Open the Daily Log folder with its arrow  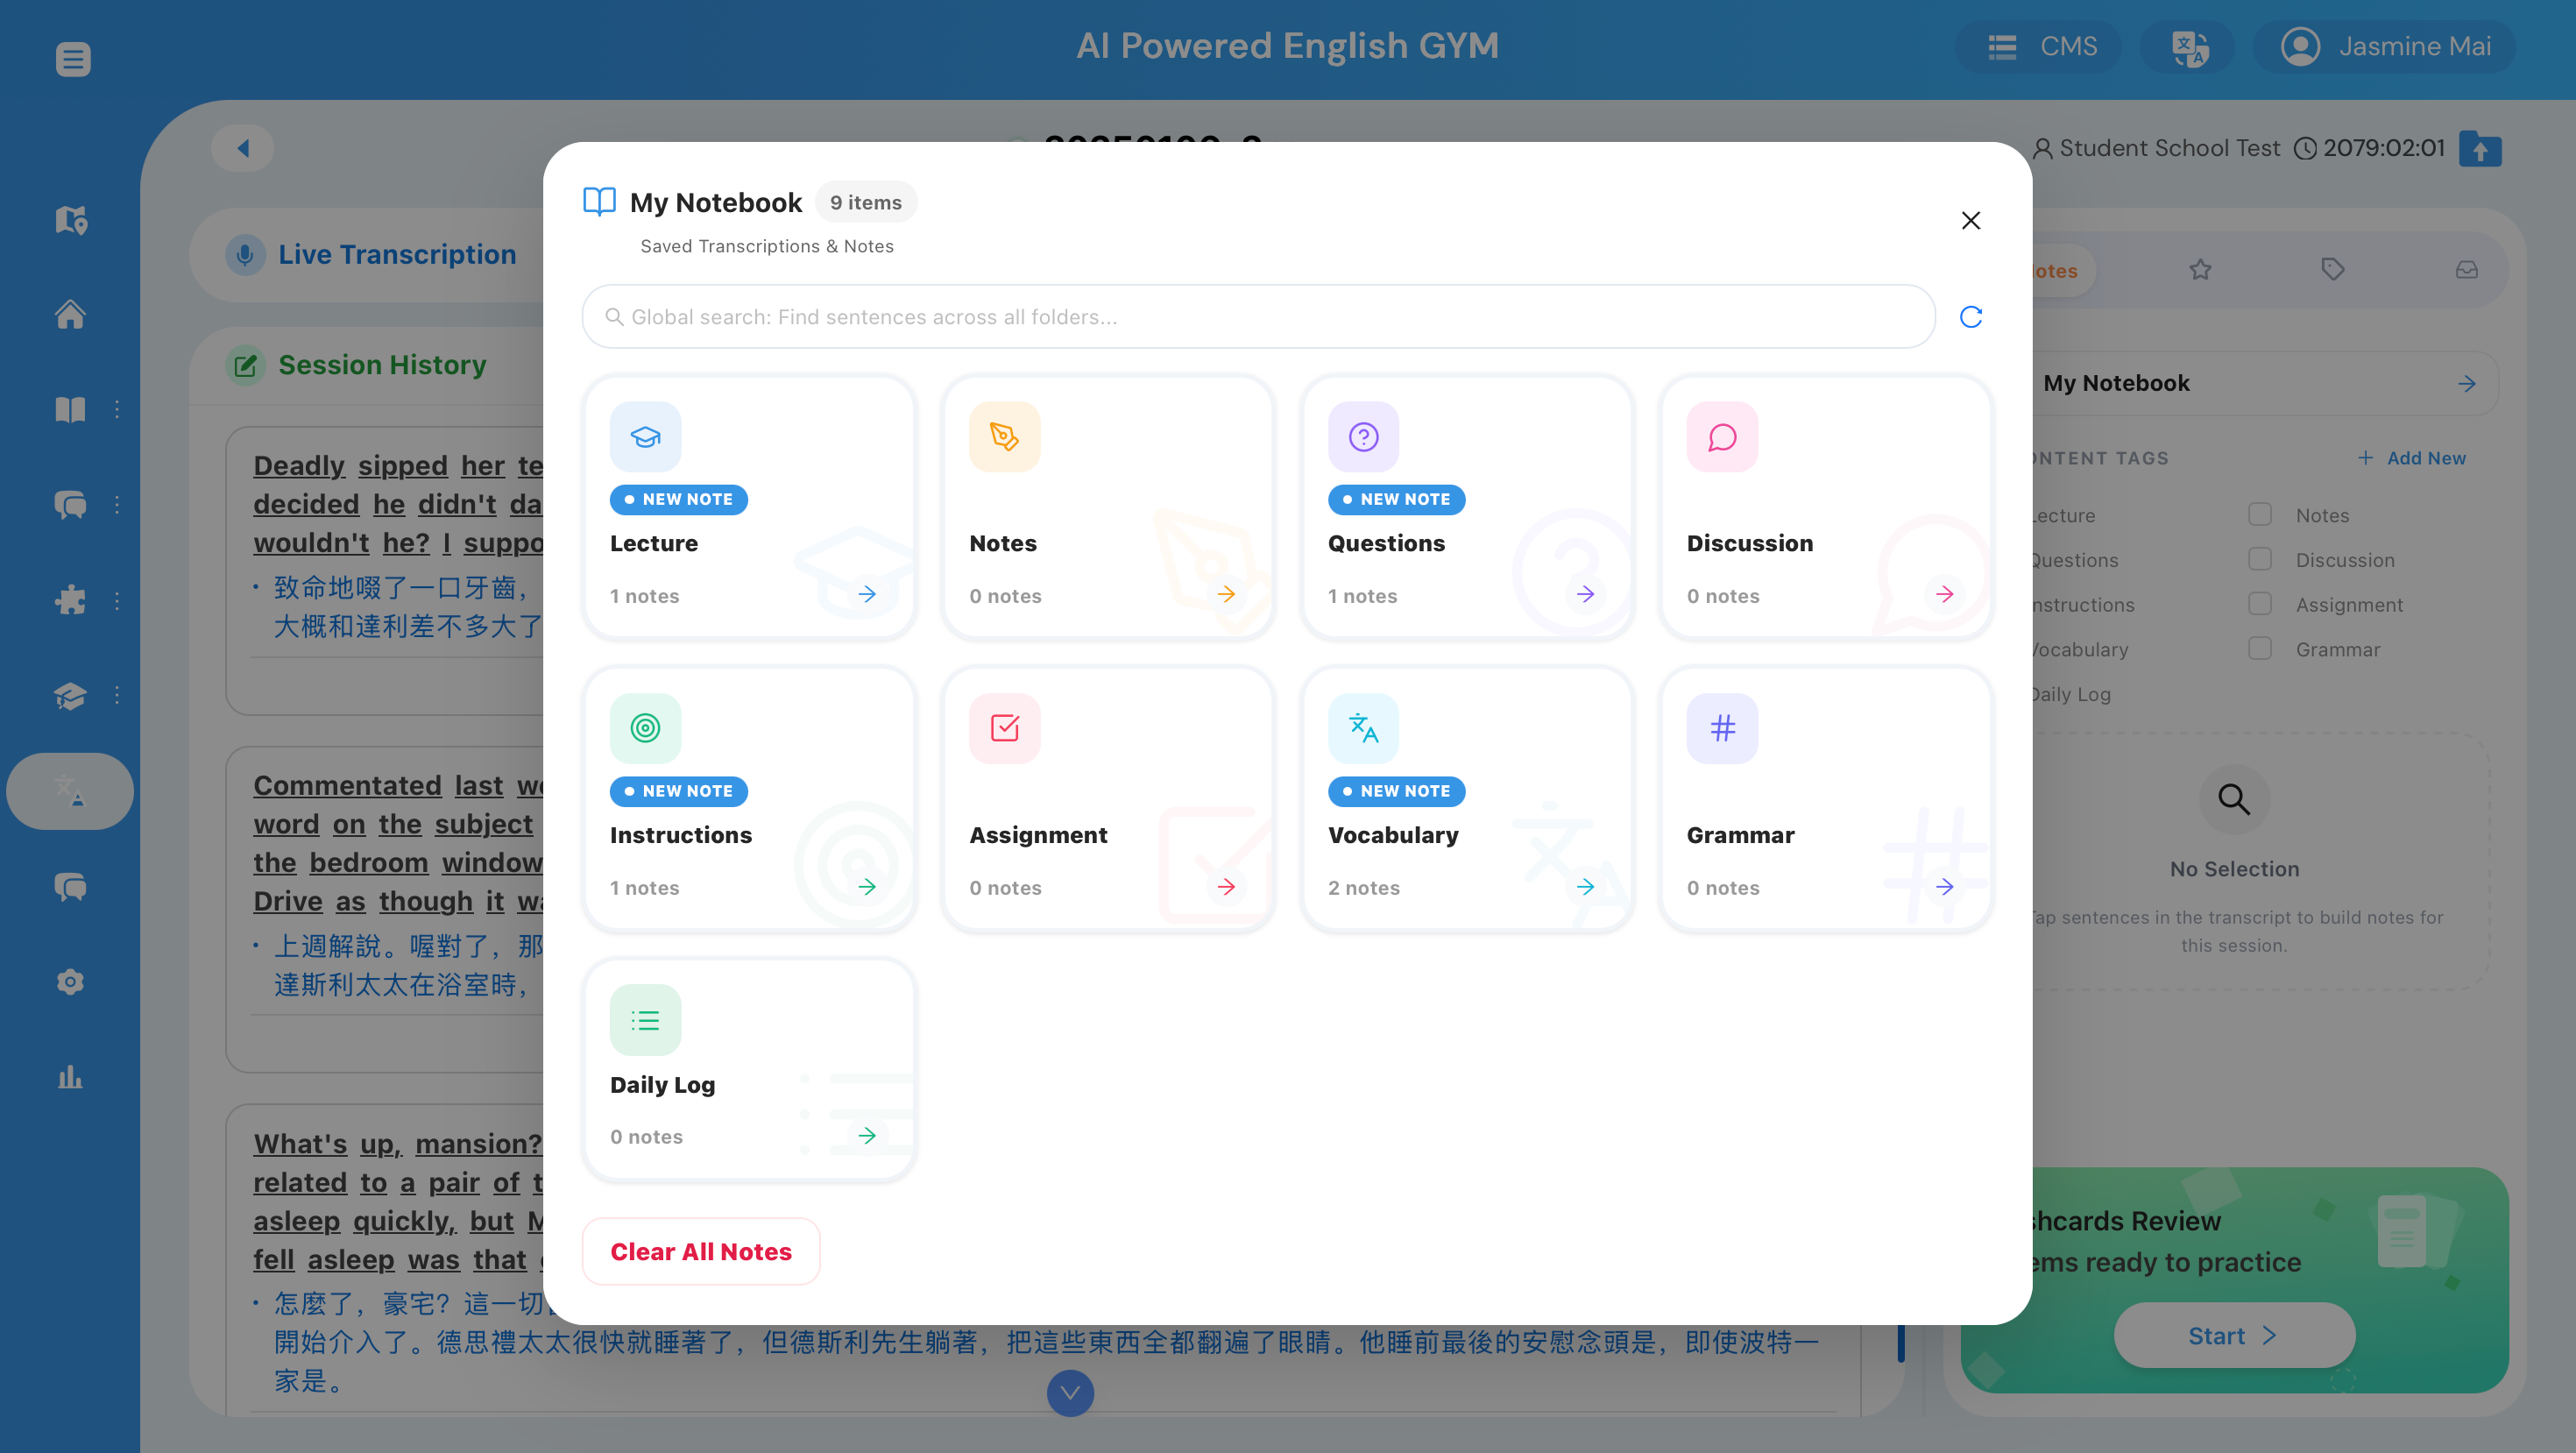(x=866, y=1136)
